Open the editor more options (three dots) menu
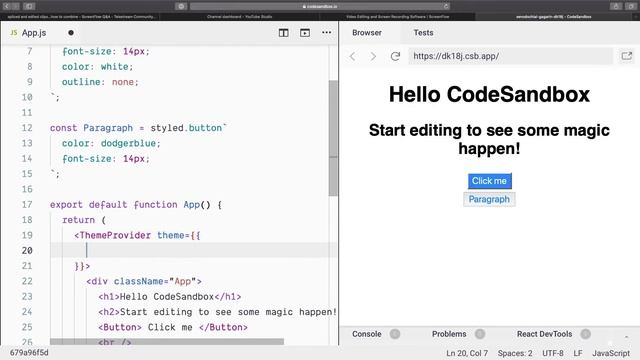640x360 pixels. (327, 32)
